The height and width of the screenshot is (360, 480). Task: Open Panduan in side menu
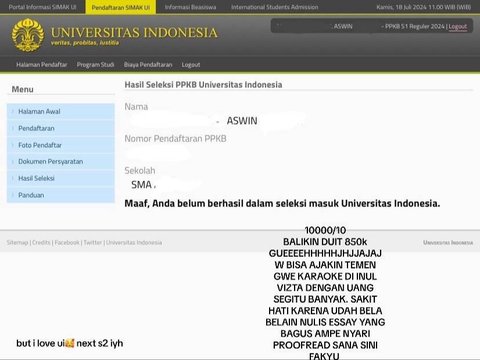point(61,195)
